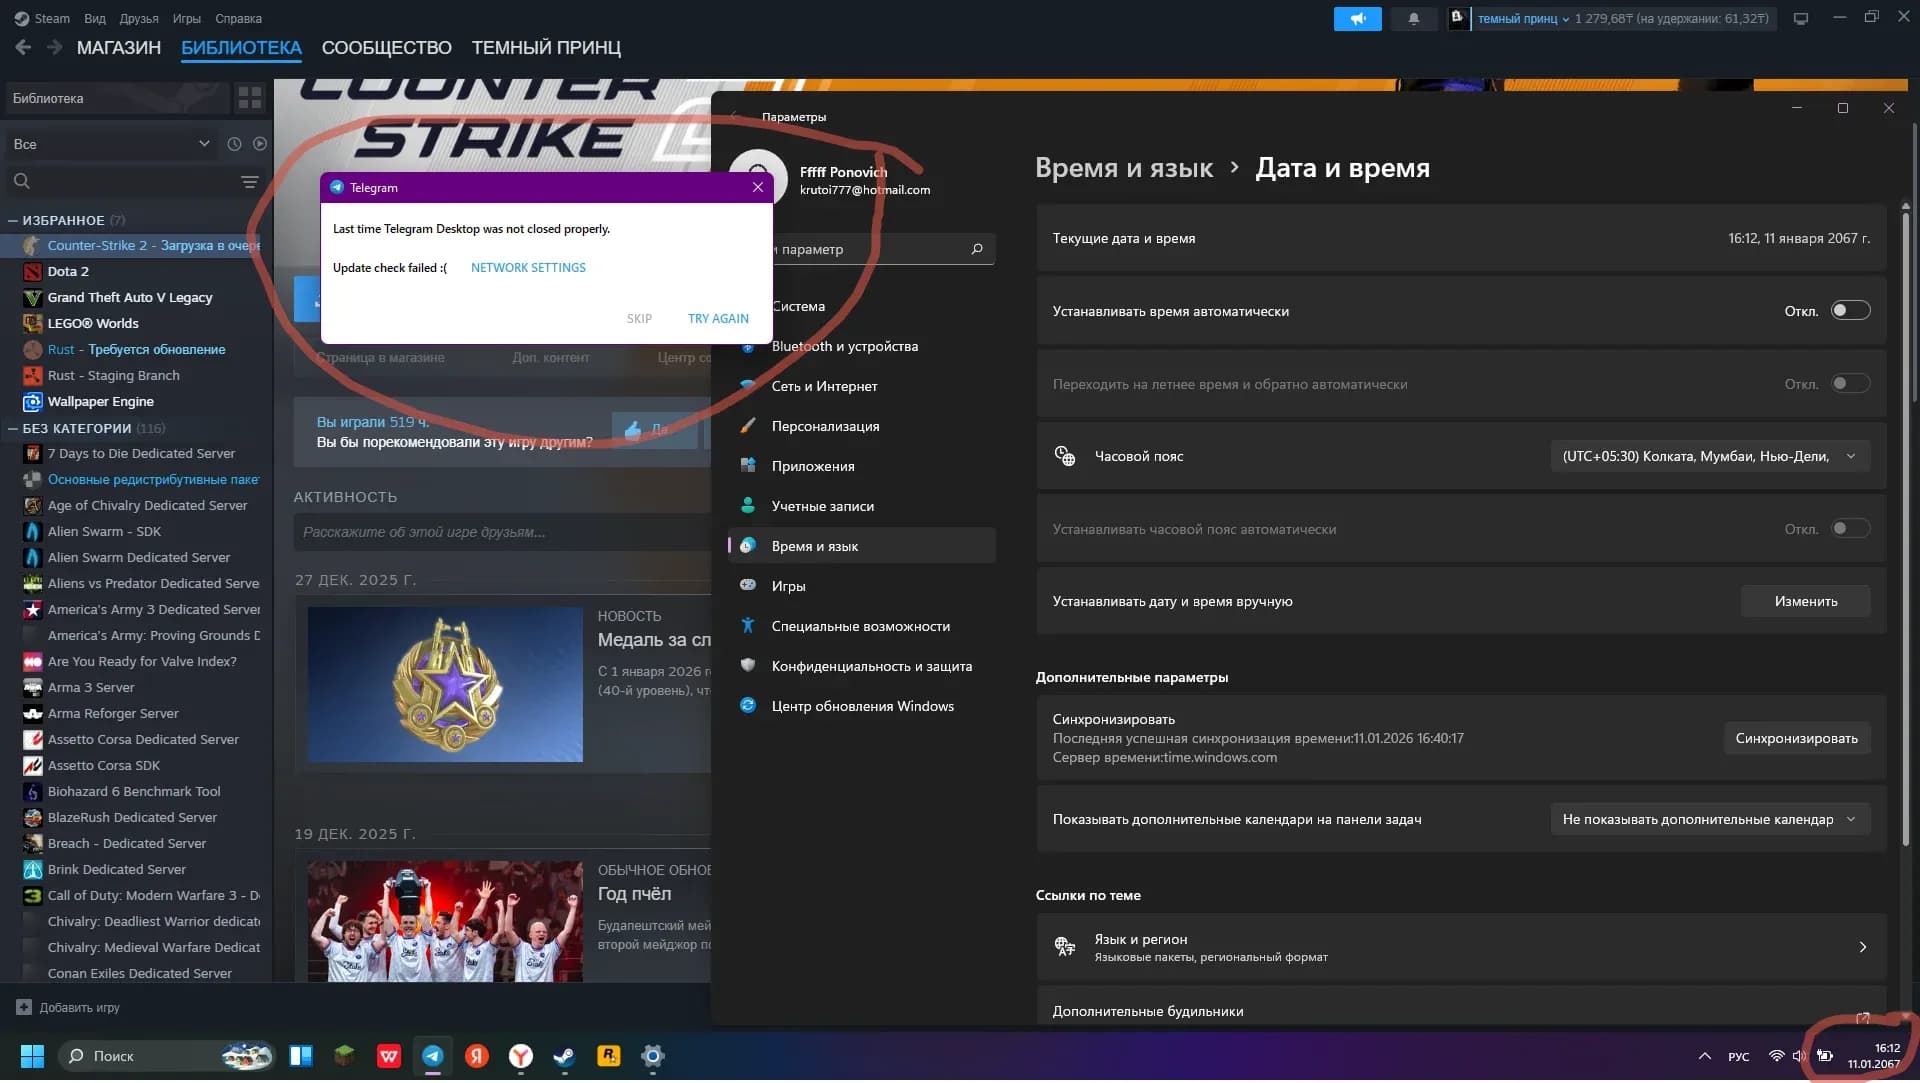Open Settings gear icon on taskbar
Image resolution: width=1920 pixels, height=1083 pixels.
[x=653, y=1056]
